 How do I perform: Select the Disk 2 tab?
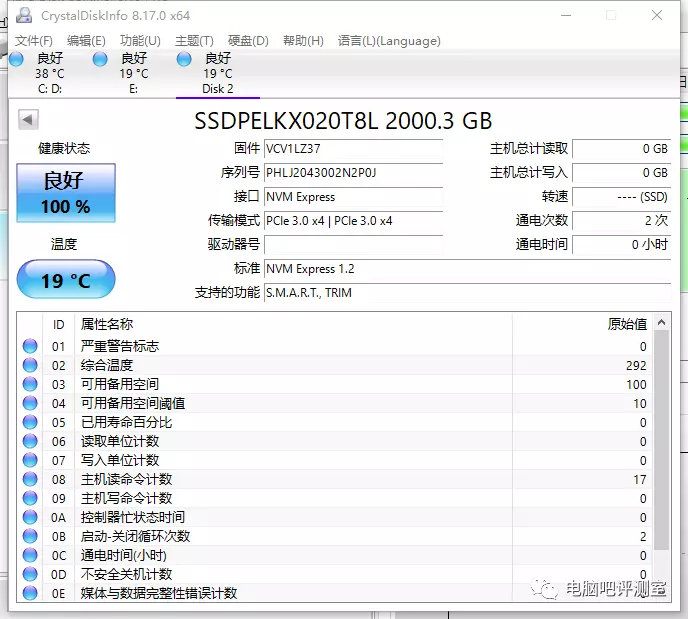tap(218, 73)
